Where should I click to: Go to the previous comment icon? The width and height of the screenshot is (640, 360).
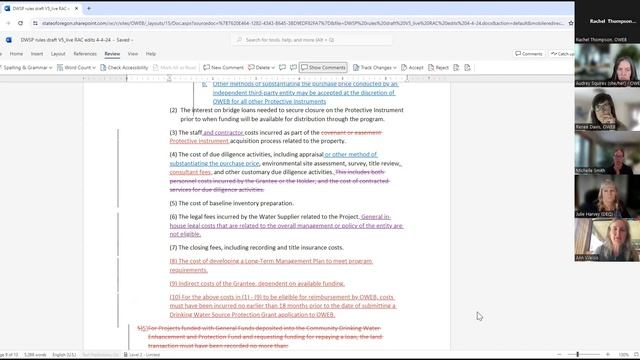tap(282, 67)
